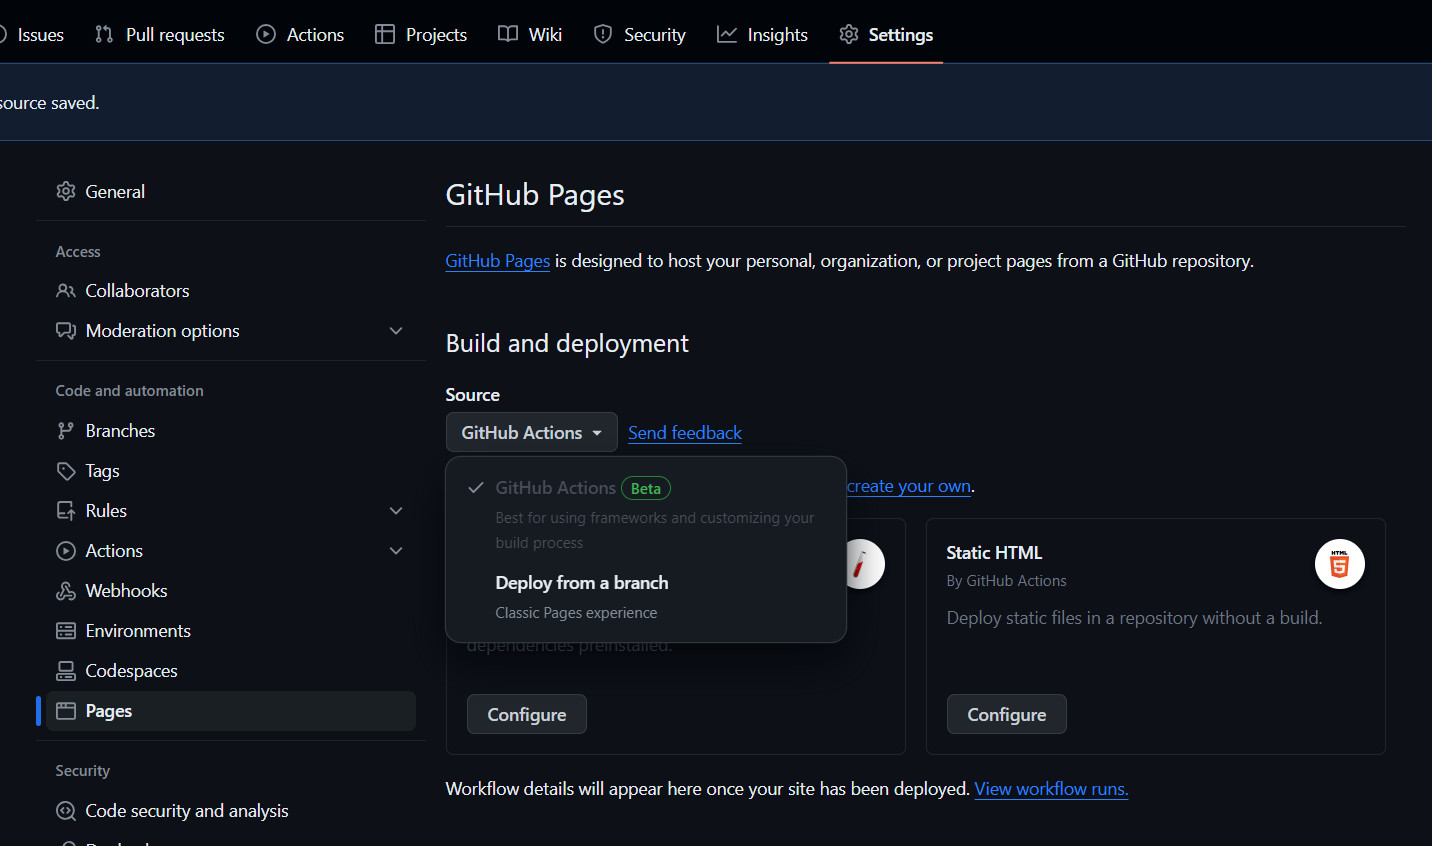Screen dimensions: 1432x846
Task: Click the Rules icon in sidebar
Action: point(66,511)
